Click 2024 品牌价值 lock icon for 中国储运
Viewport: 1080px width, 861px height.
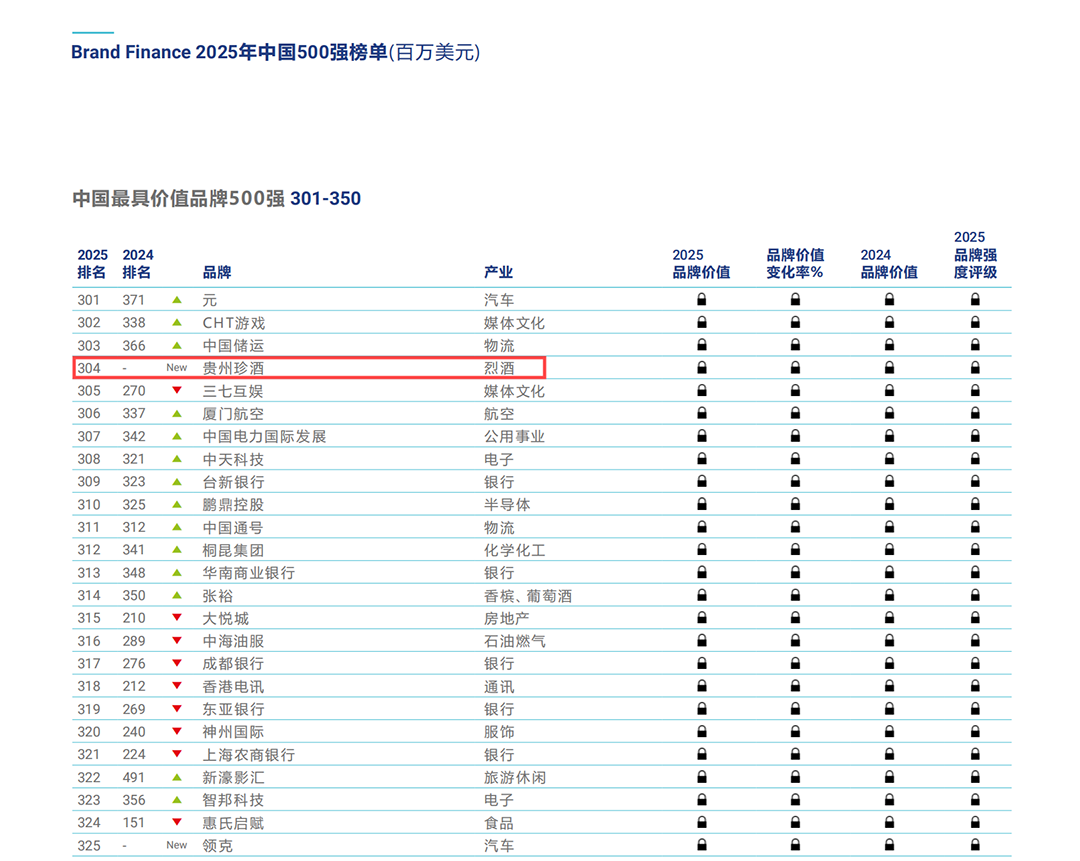click(x=889, y=345)
